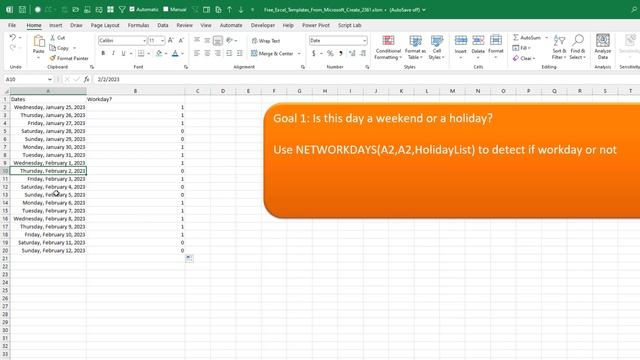The width and height of the screenshot is (640, 360).
Task: Open the File menu
Action: point(12,25)
